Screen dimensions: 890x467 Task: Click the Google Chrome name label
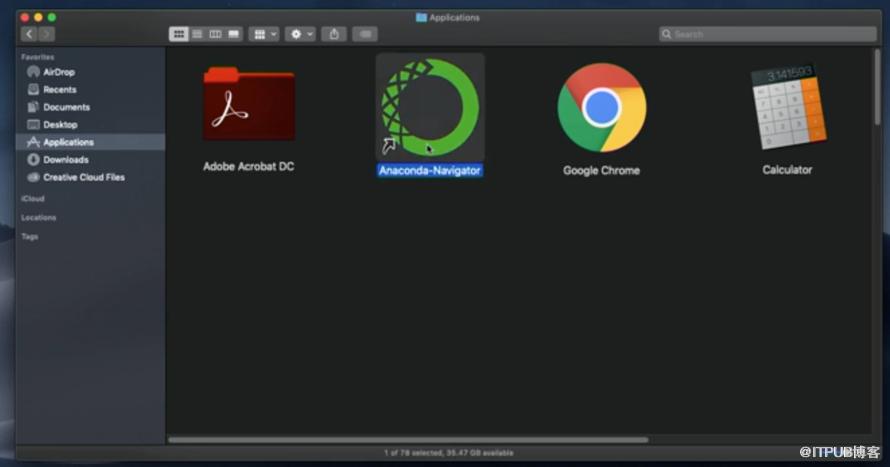tap(602, 170)
